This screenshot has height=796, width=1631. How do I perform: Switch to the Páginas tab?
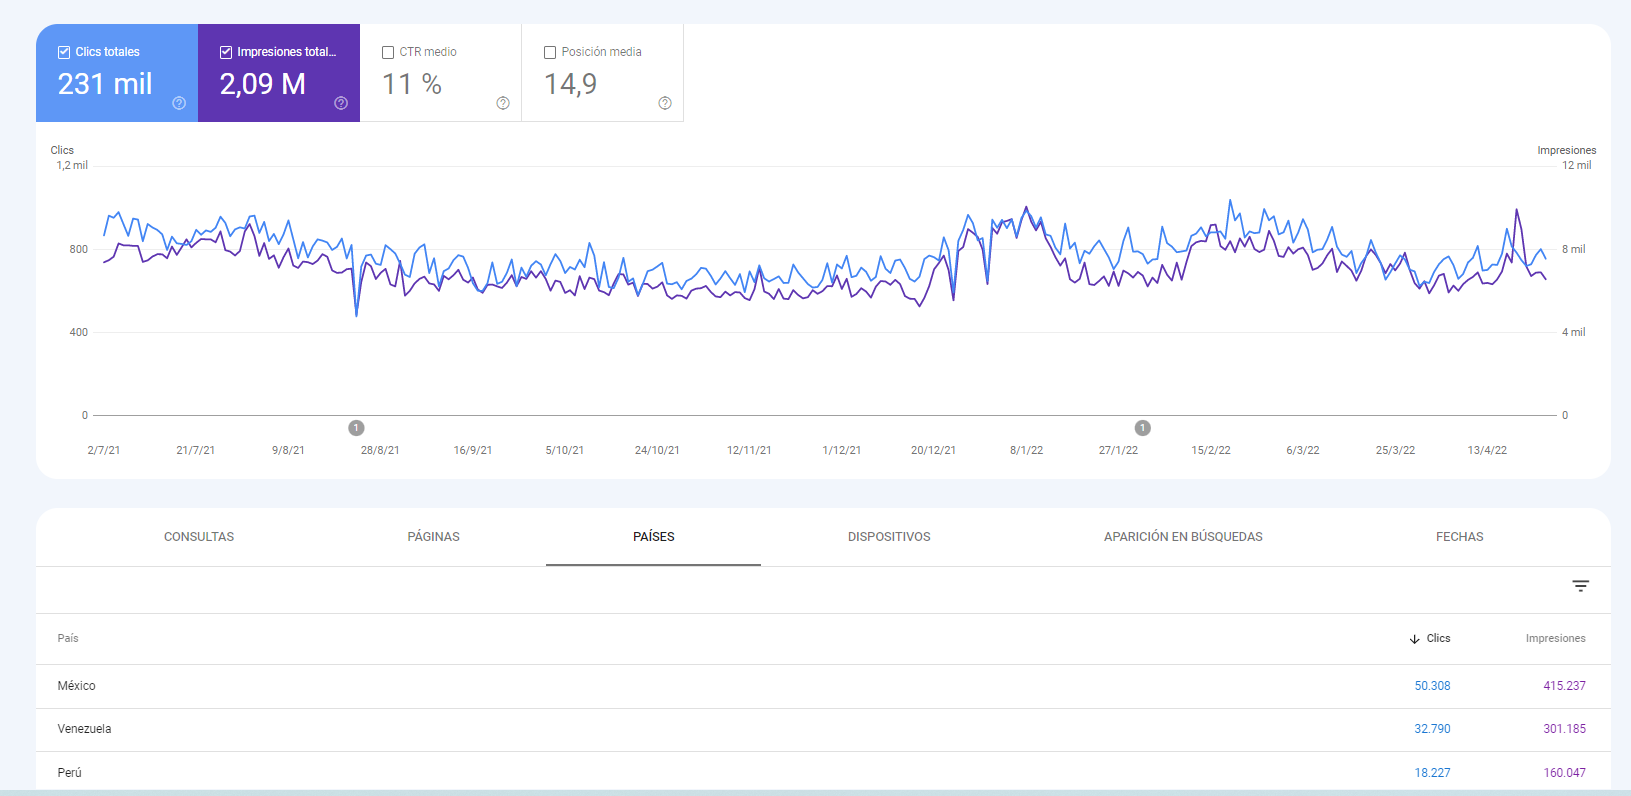coord(434,537)
